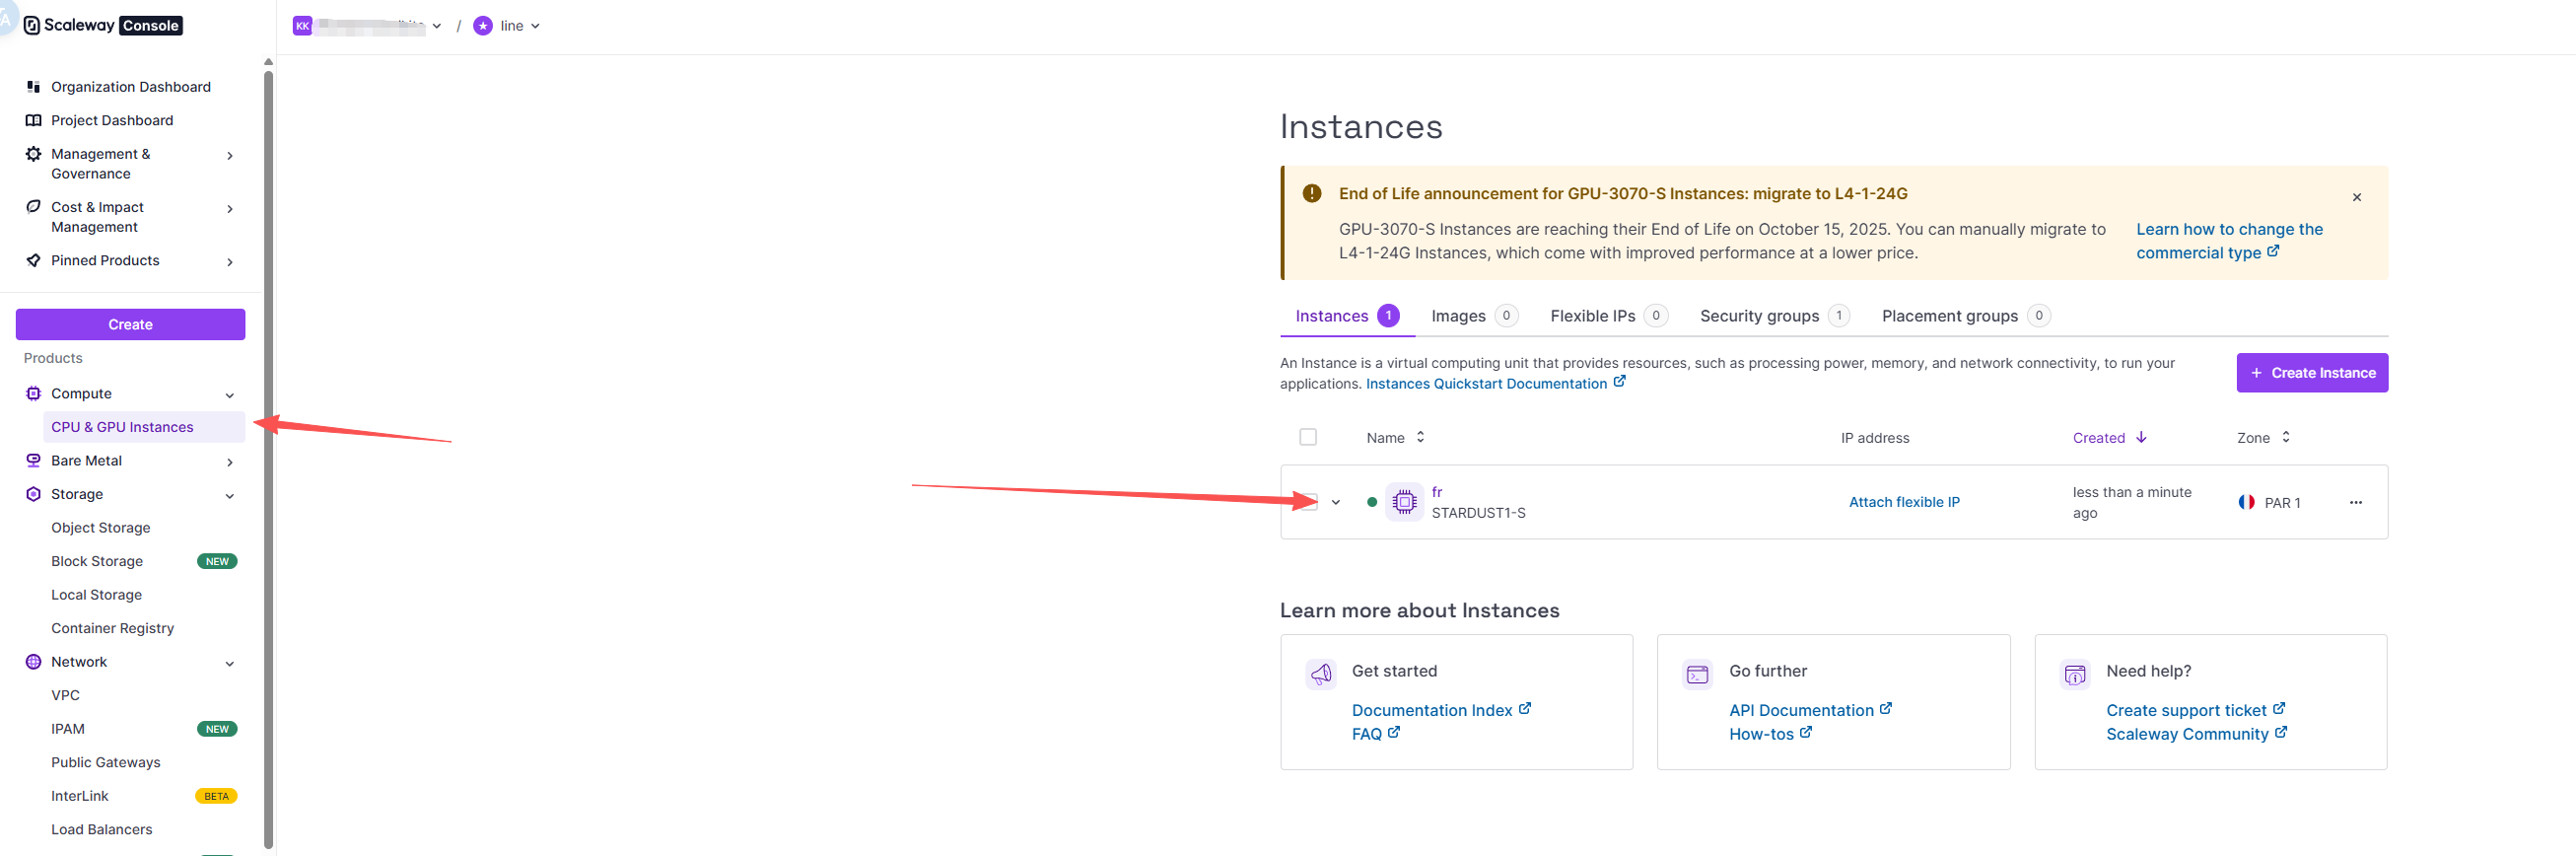Switch to the Flexible IPs tab
The height and width of the screenshot is (856, 2576).
pyautogui.click(x=1608, y=316)
